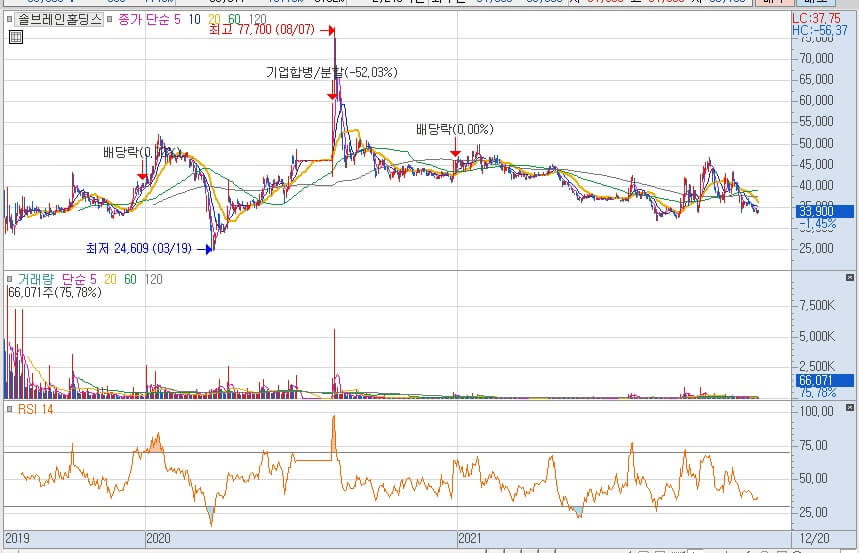Click the 66,071주(75.78%) volume readout
The height and width of the screenshot is (553, 859).
click(x=55, y=293)
